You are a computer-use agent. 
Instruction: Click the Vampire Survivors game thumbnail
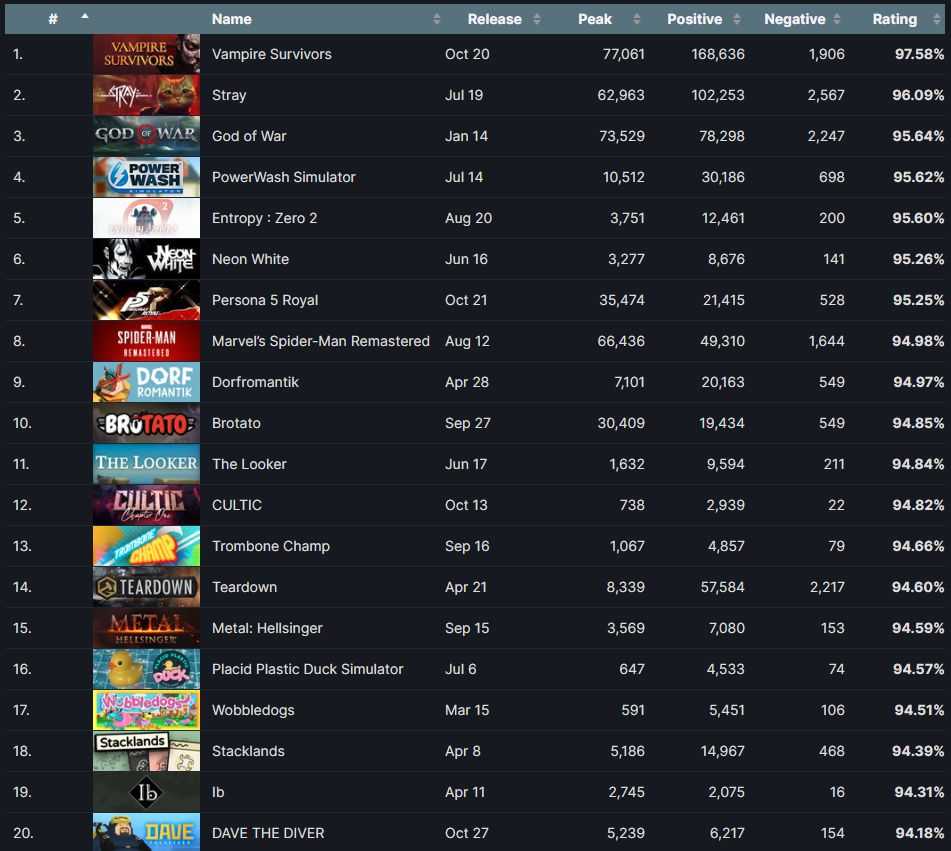pos(146,54)
